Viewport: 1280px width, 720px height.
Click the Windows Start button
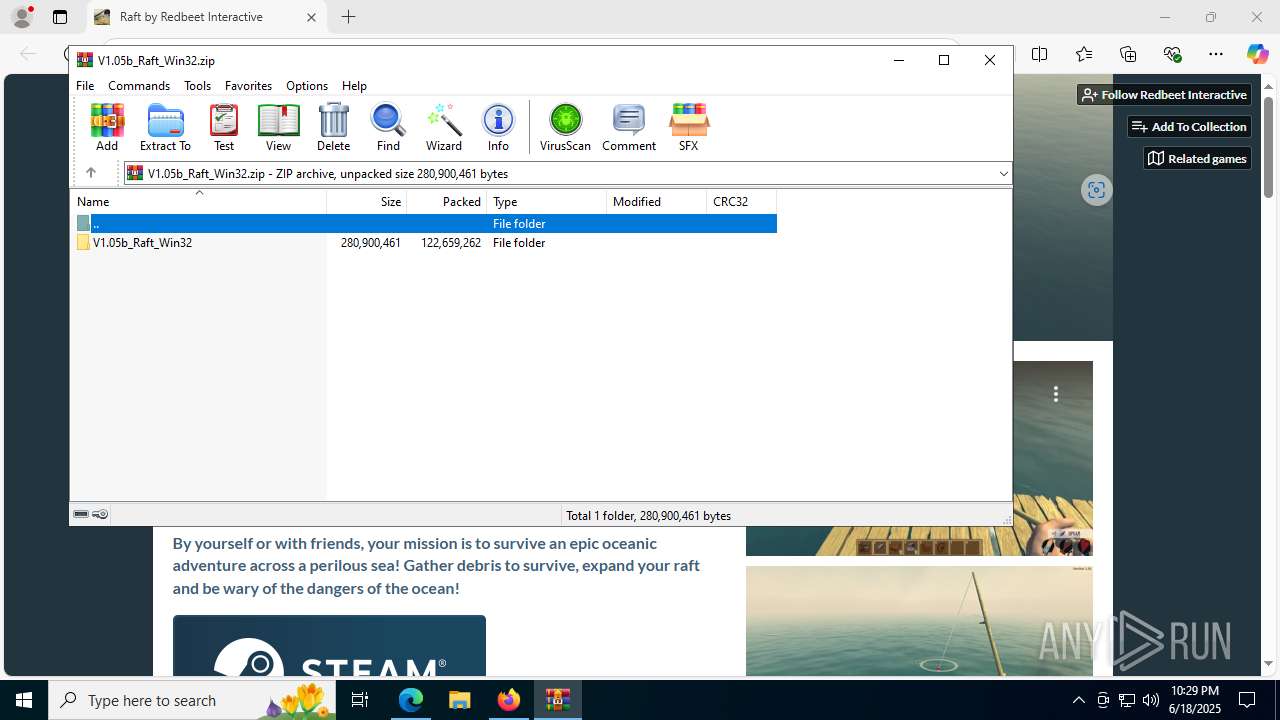coord(24,700)
